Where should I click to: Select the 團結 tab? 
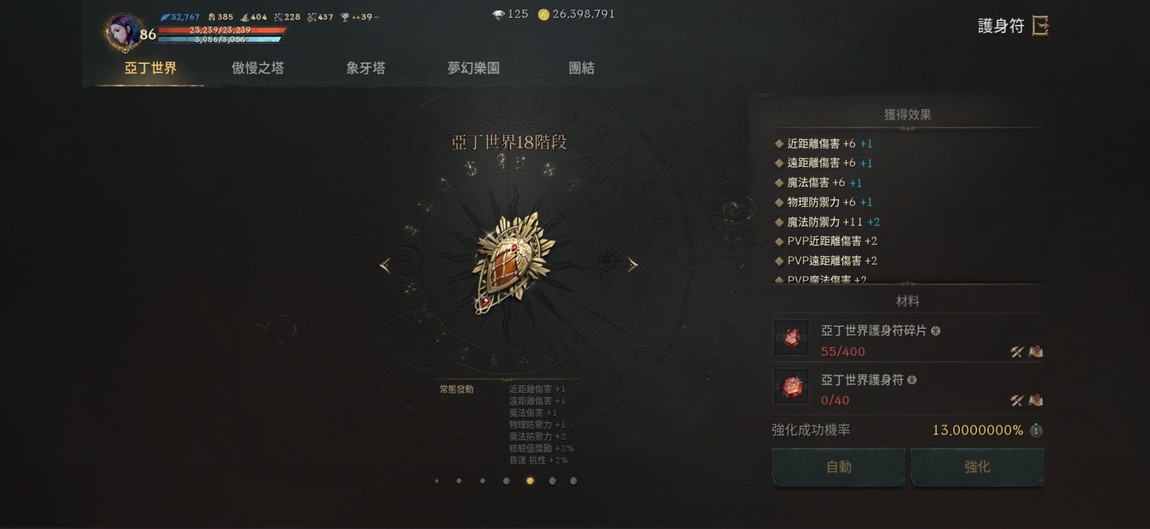point(582,68)
